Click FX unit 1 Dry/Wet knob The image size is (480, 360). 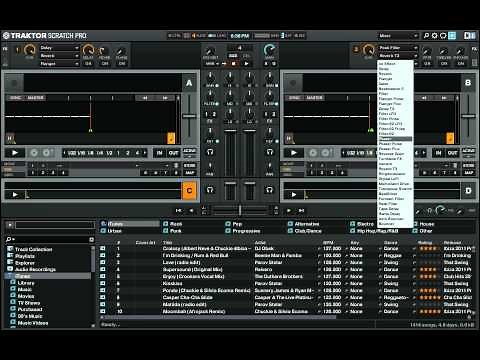click(x=30, y=50)
